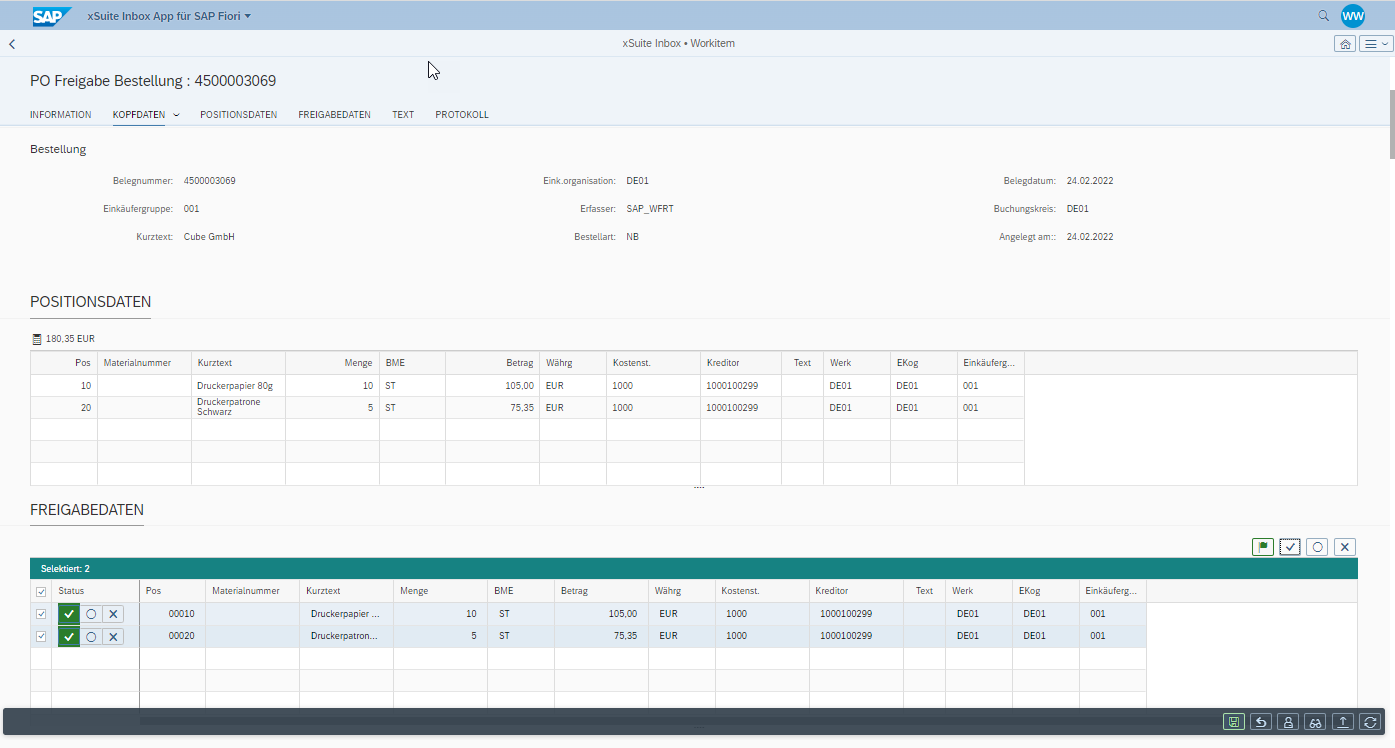Image resolution: width=1395 pixels, height=748 pixels.
Task: Expand the Kopfdaten tab chevron
Action: [x=176, y=115]
